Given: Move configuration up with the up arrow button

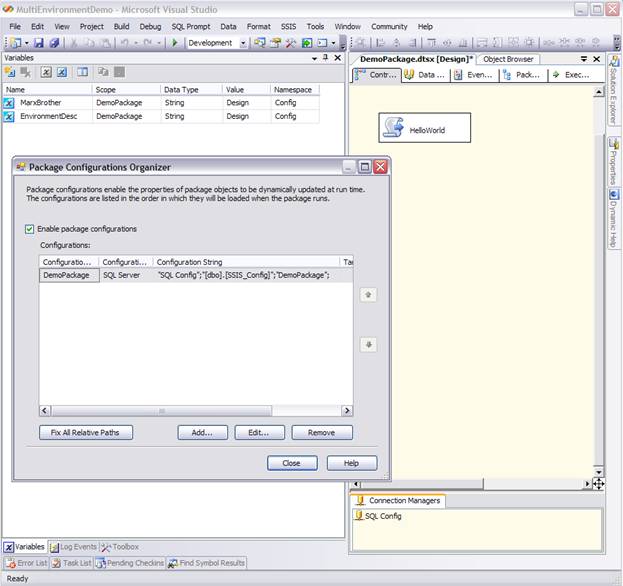Looking at the screenshot, I should point(368,295).
